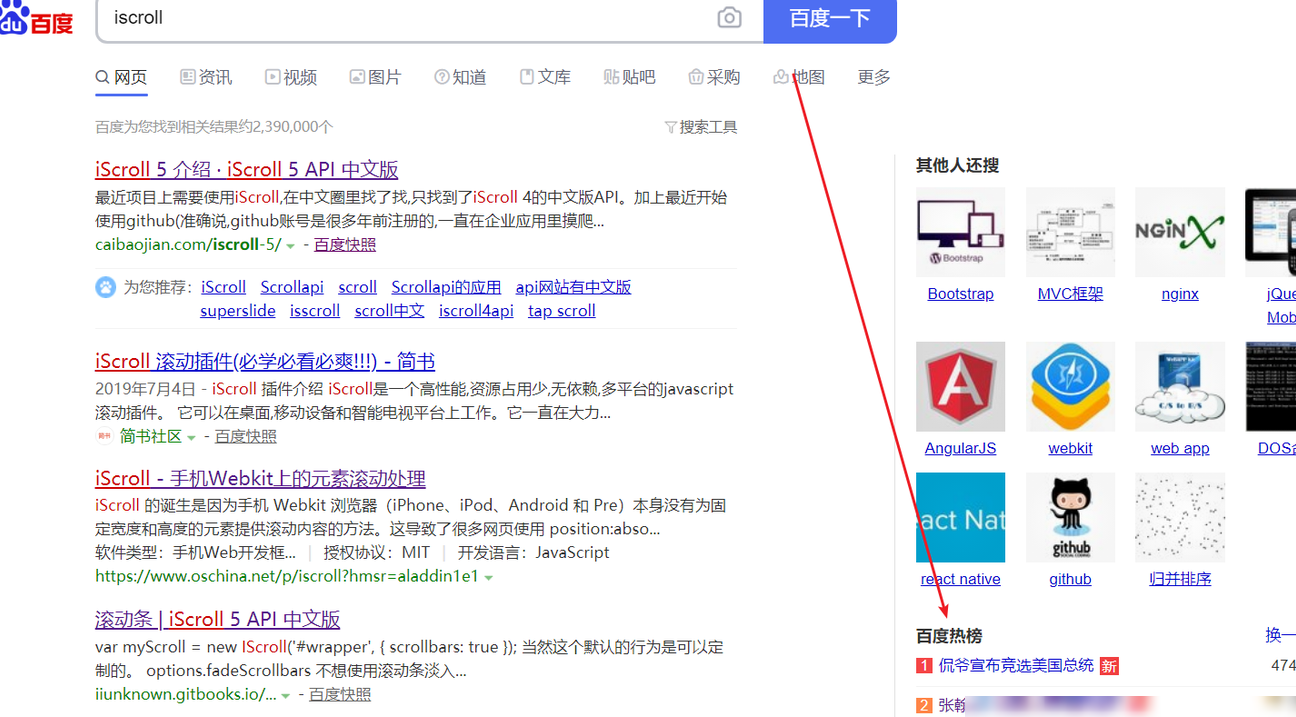
Task: Click the AngularJS text link
Action: tap(960, 448)
